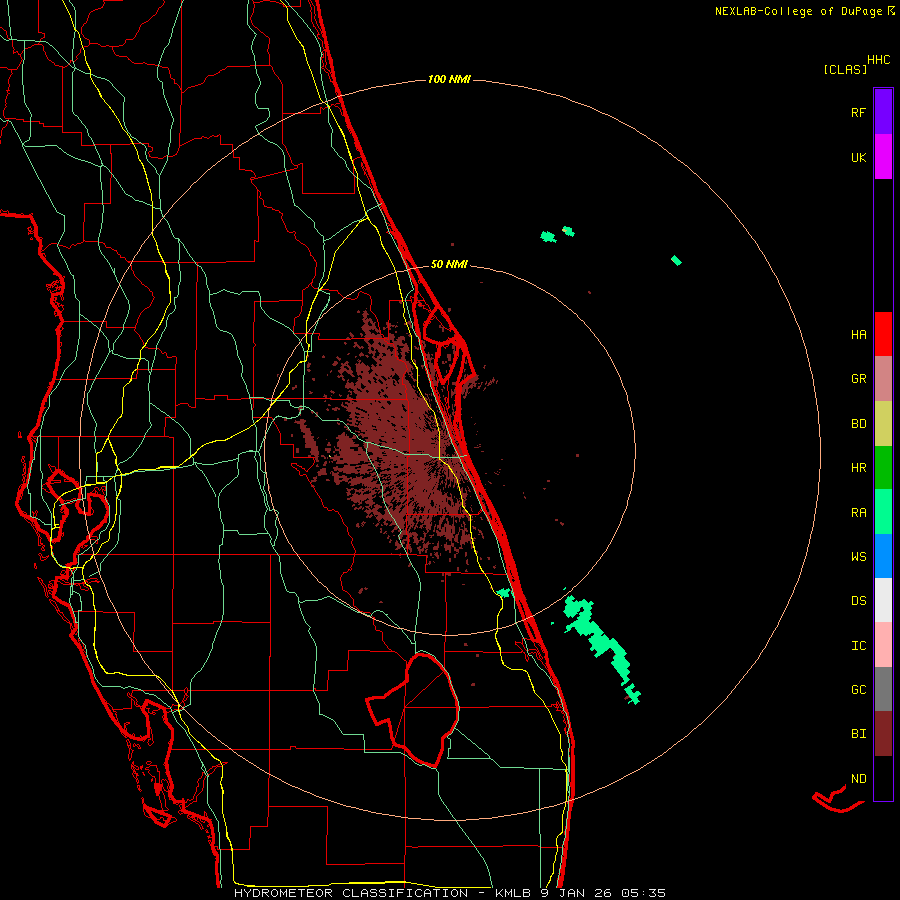Image resolution: width=900 pixels, height=900 pixels.
Task: Click the HYDROMETEOR CLASSIFICATION title text
Action: click(351, 893)
